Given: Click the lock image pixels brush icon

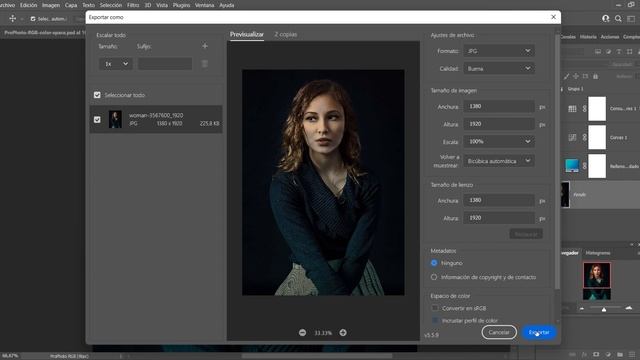Looking at the screenshot, I should (567, 76).
